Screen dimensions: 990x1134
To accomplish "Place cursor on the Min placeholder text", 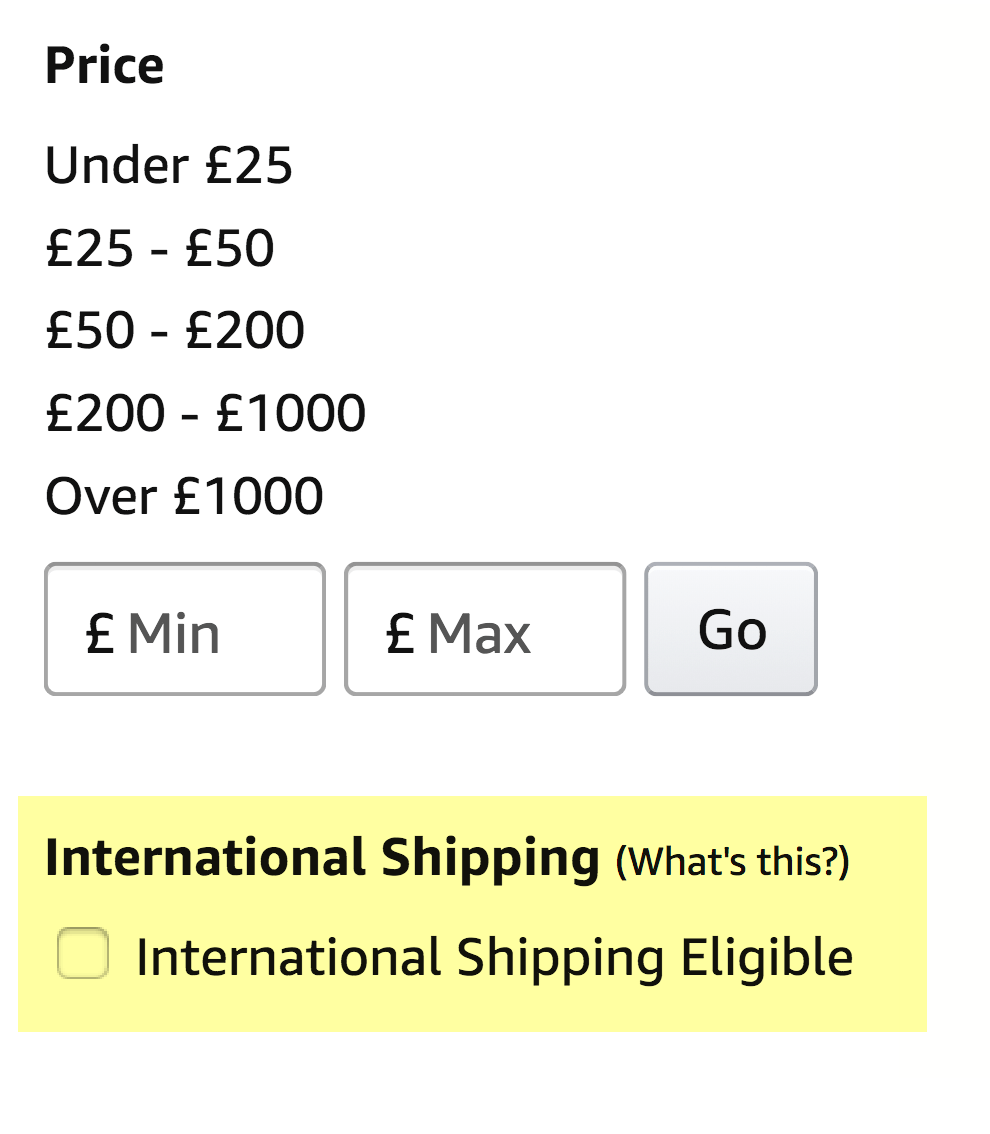I will [174, 633].
